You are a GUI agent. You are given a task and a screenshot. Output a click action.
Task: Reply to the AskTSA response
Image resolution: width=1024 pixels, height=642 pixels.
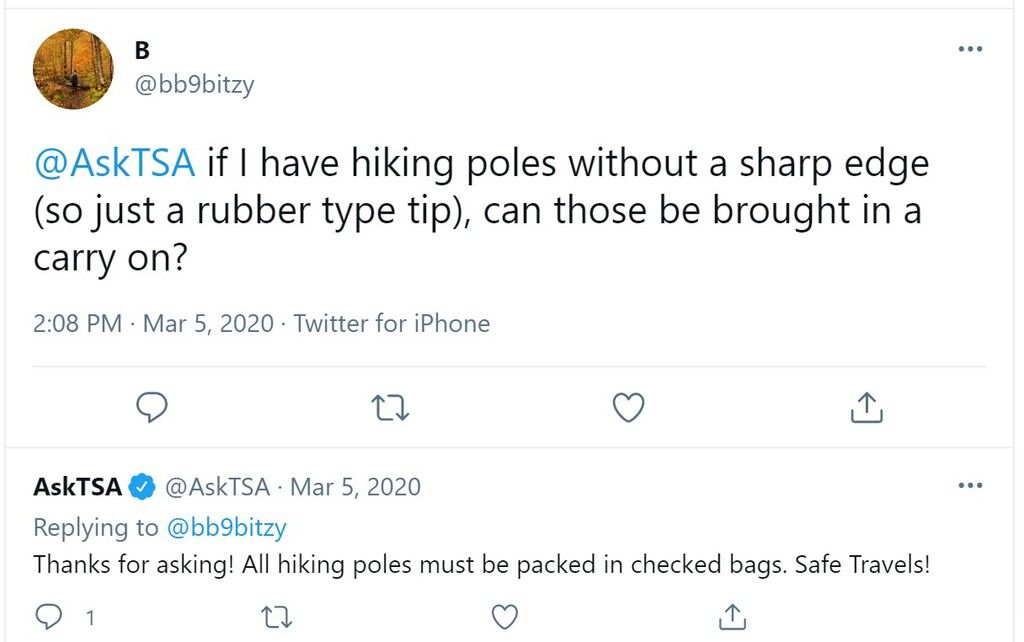[48, 617]
